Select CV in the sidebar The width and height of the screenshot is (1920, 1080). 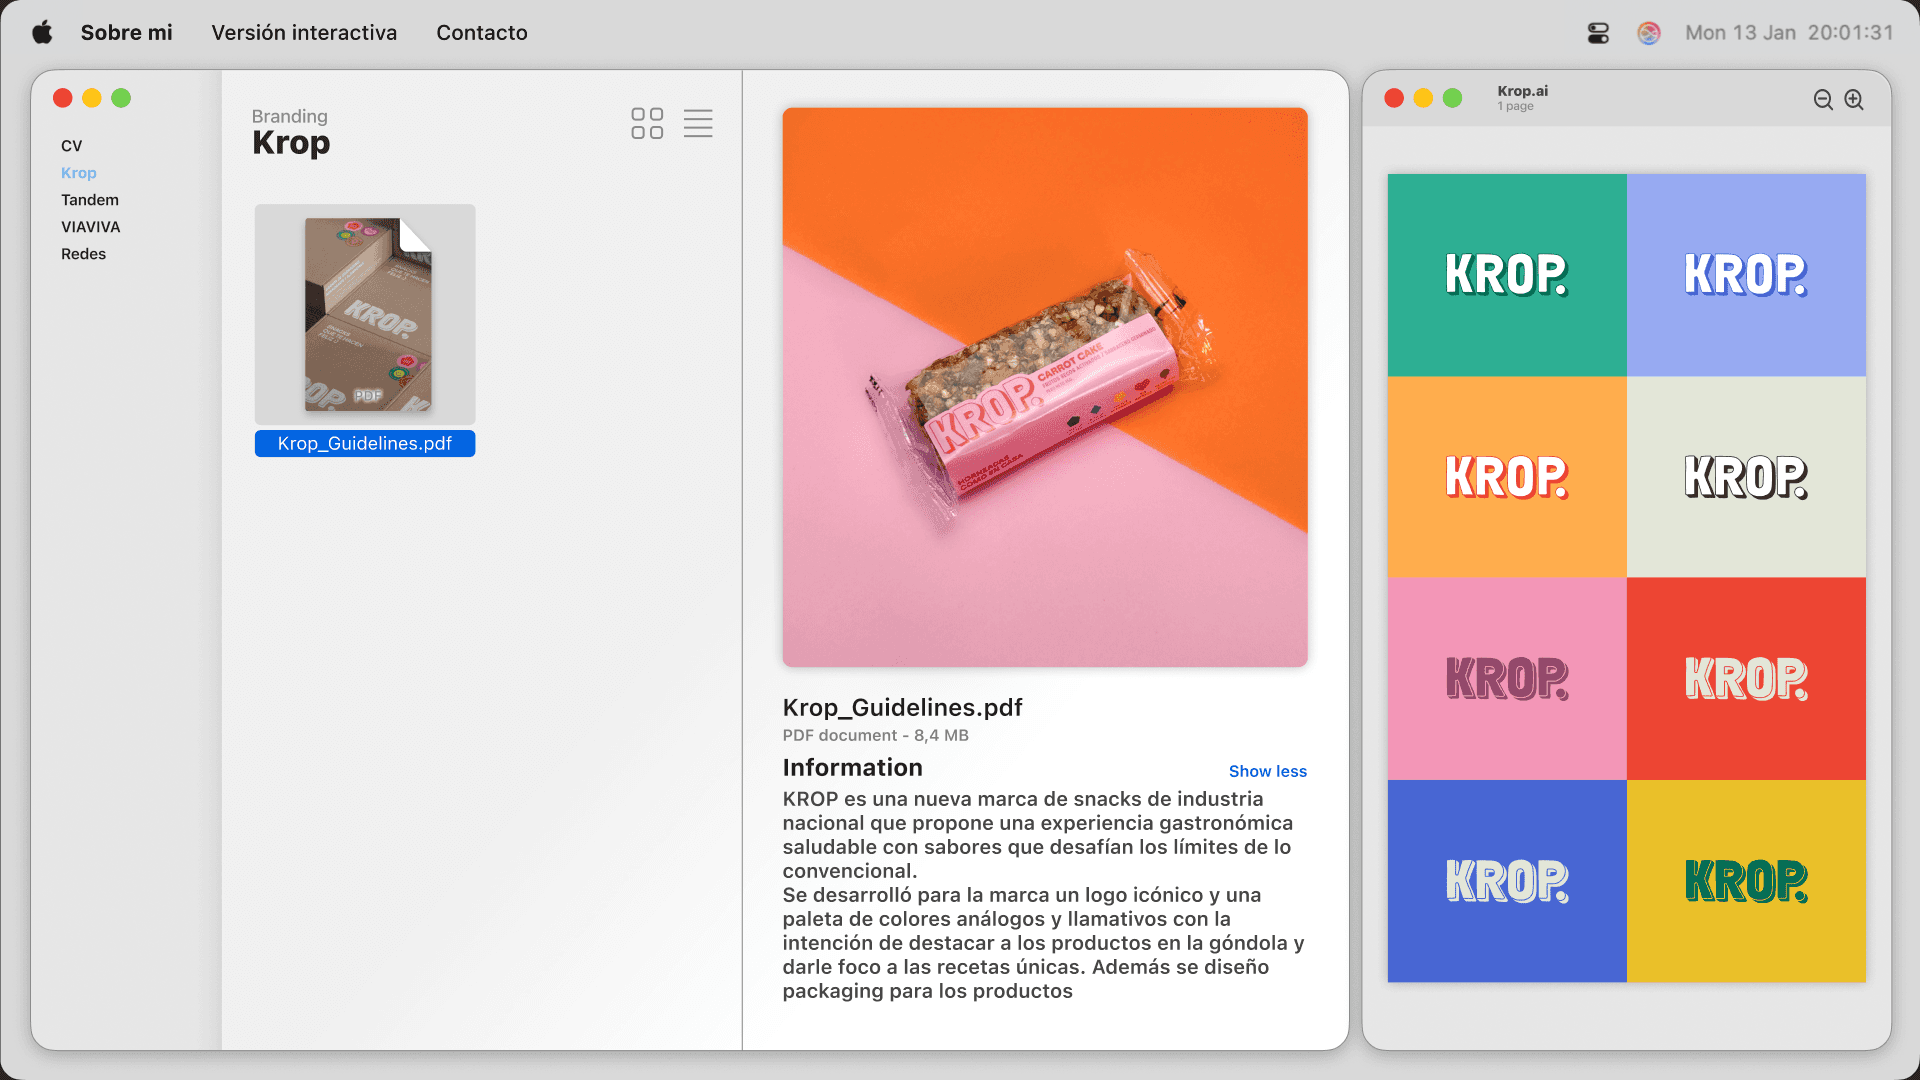point(72,146)
